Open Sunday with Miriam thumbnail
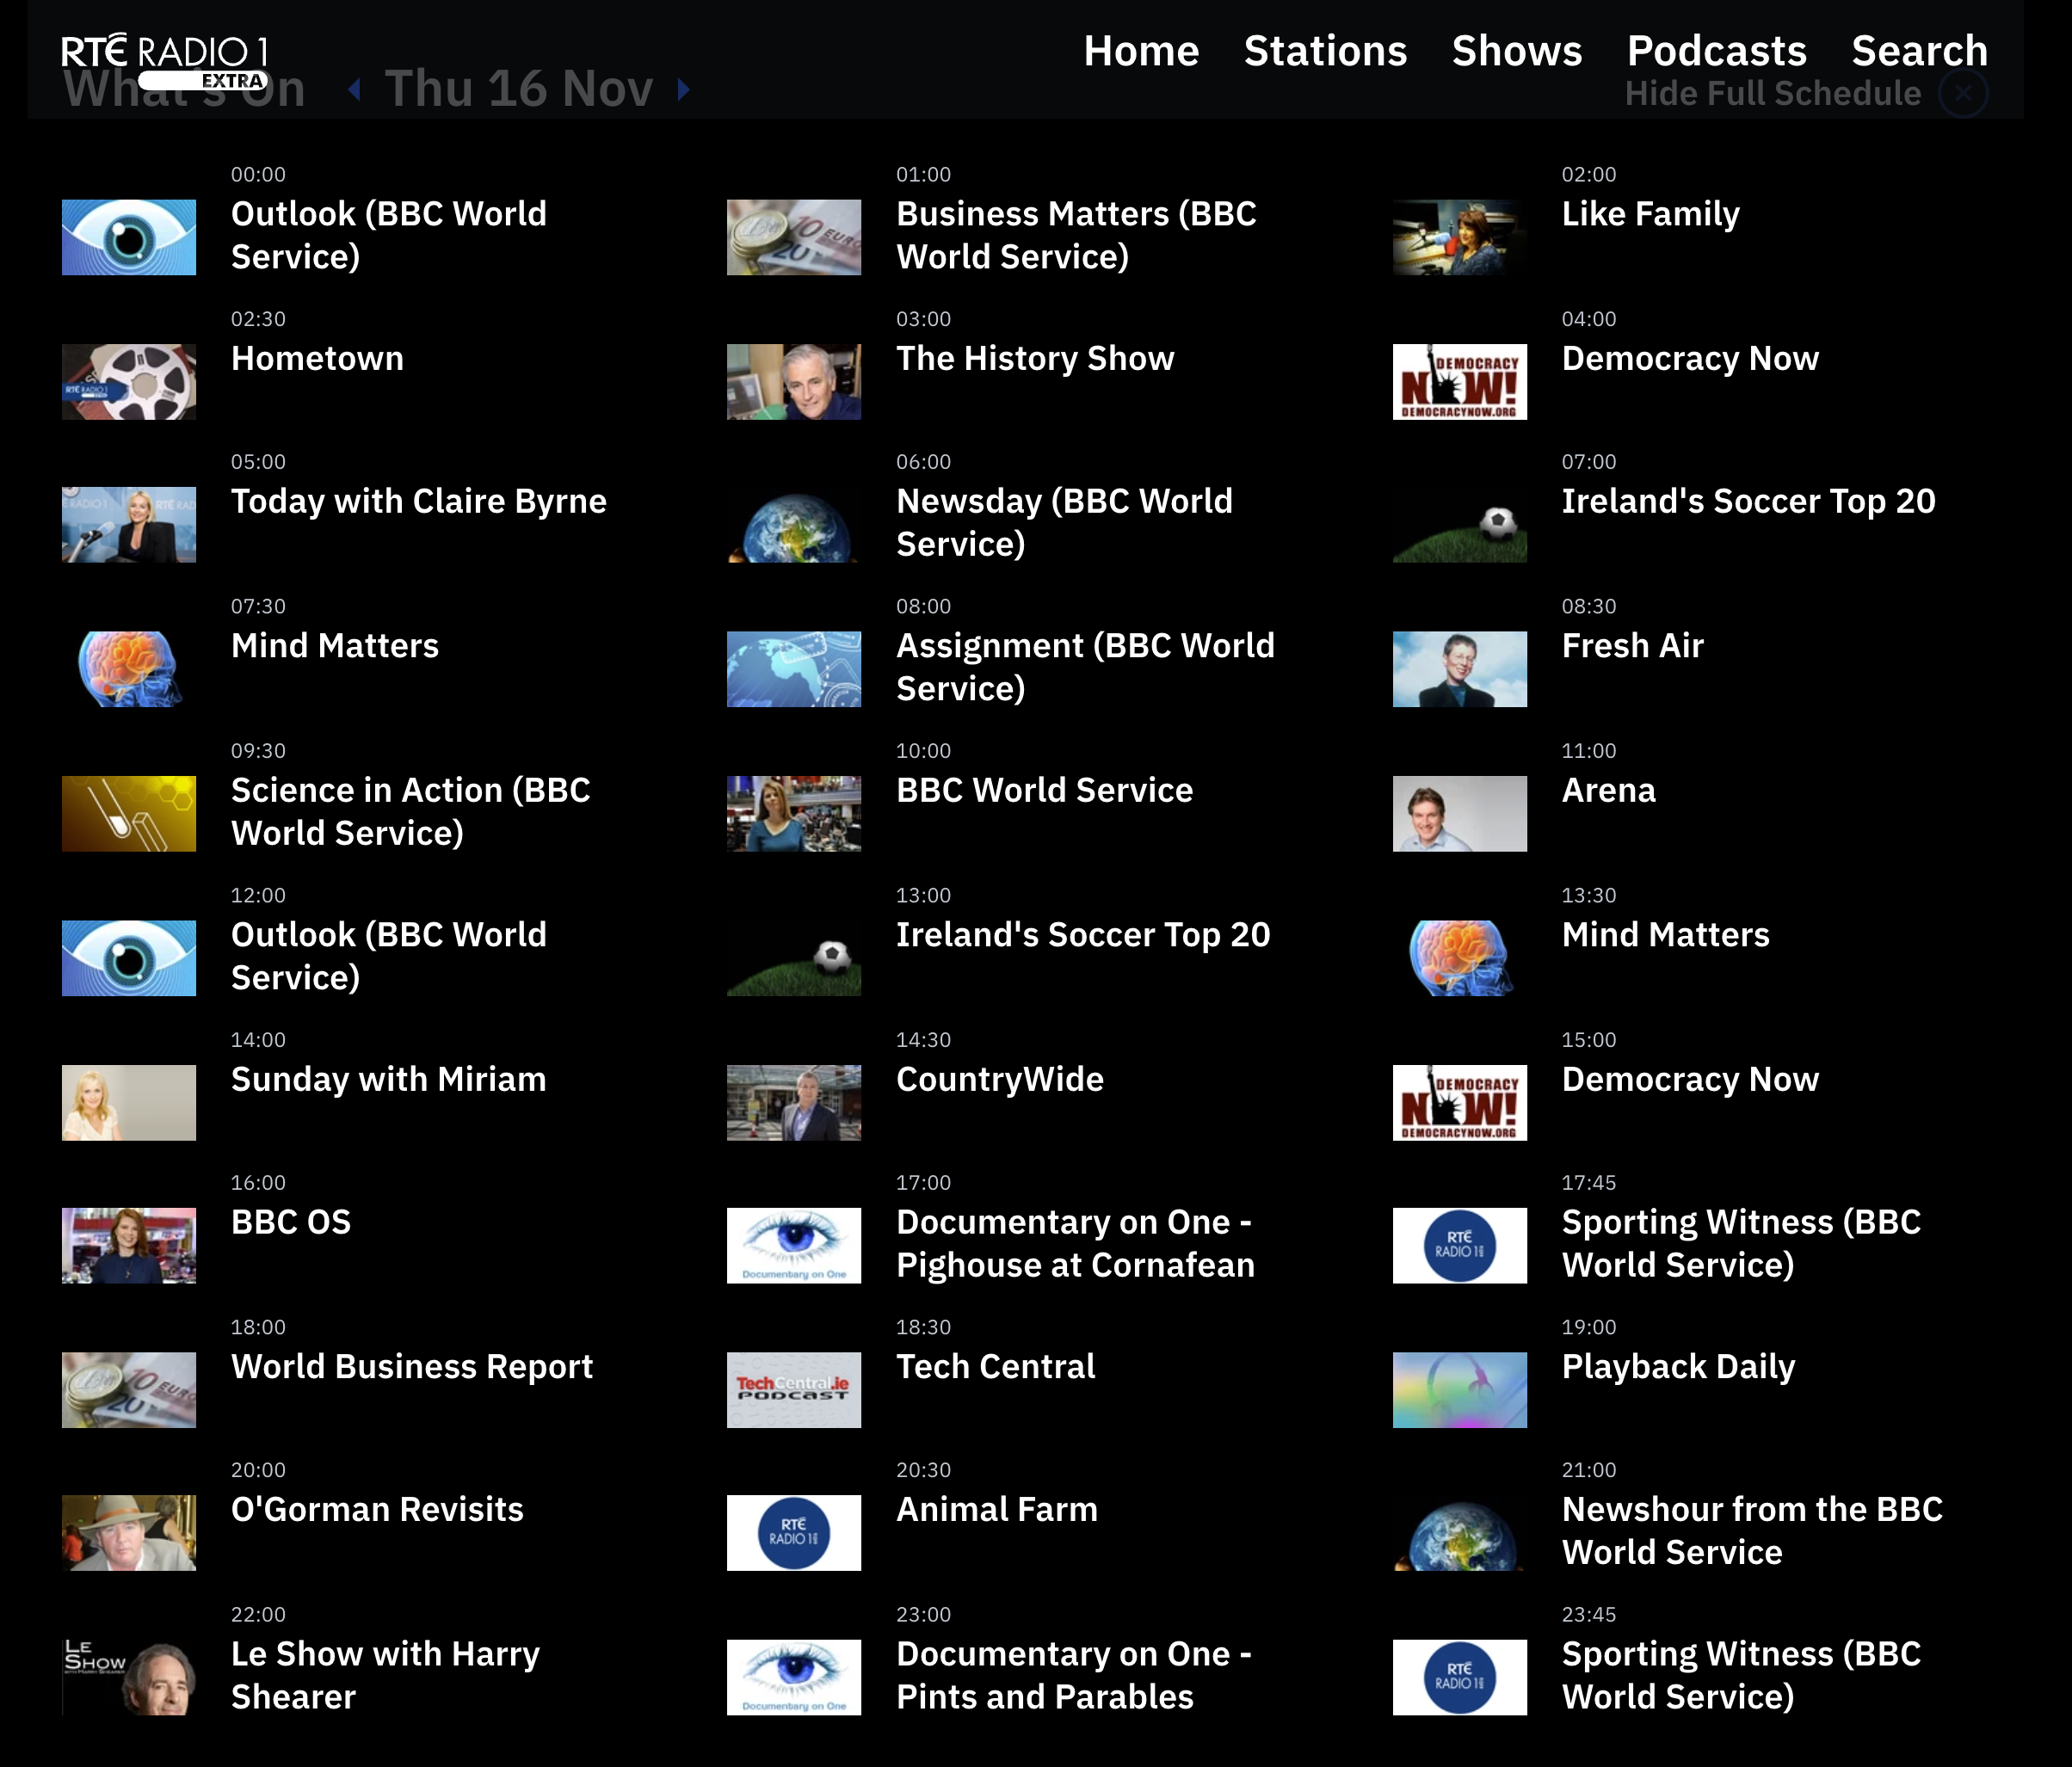This screenshot has width=2072, height=1767. click(x=129, y=1103)
